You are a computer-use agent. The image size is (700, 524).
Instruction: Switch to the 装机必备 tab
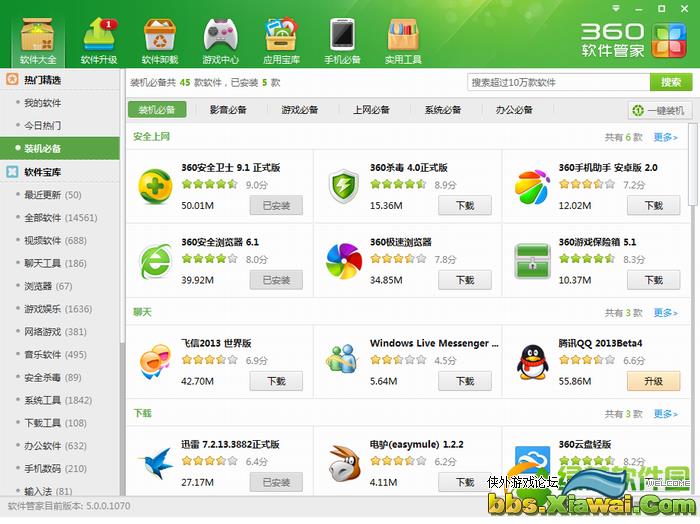click(157, 109)
